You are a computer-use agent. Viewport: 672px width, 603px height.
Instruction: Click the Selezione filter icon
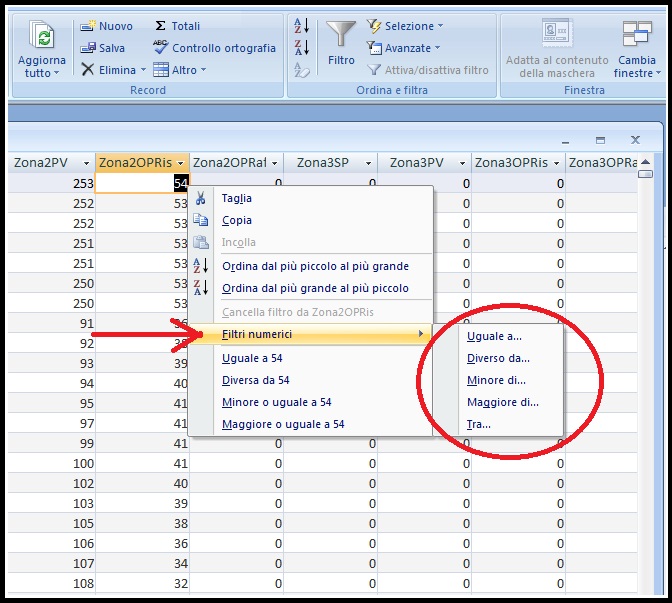click(x=374, y=26)
